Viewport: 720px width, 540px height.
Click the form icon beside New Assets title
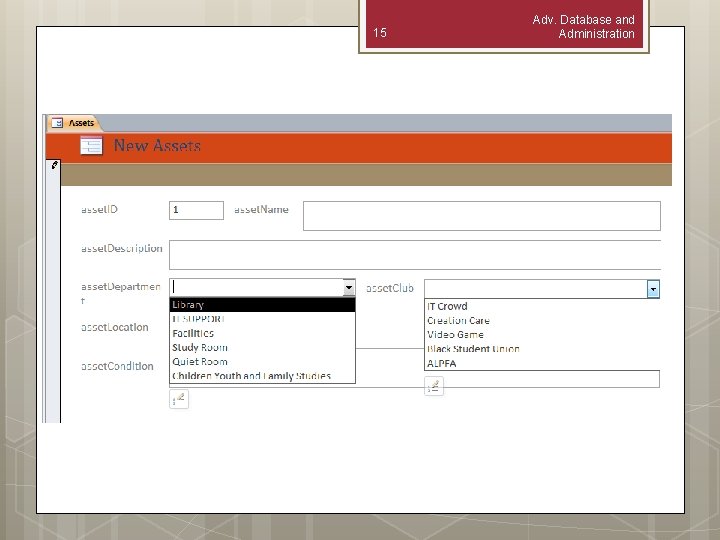(x=91, y=146)
